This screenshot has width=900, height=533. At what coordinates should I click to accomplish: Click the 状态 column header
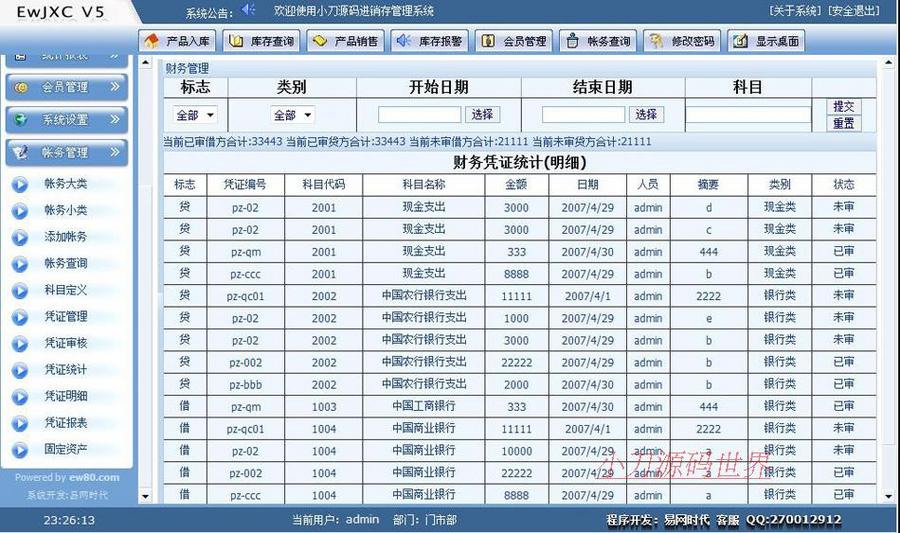(844, 185)
